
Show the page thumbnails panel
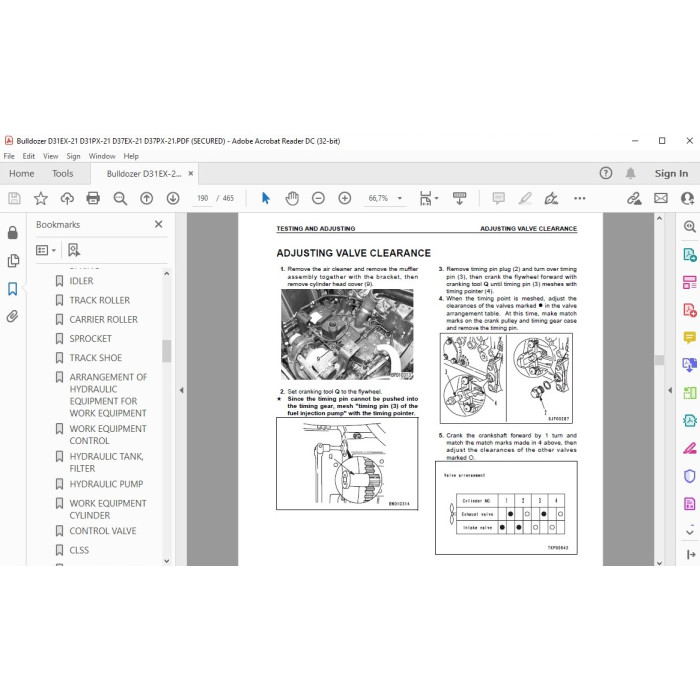(x=13, y=260)
